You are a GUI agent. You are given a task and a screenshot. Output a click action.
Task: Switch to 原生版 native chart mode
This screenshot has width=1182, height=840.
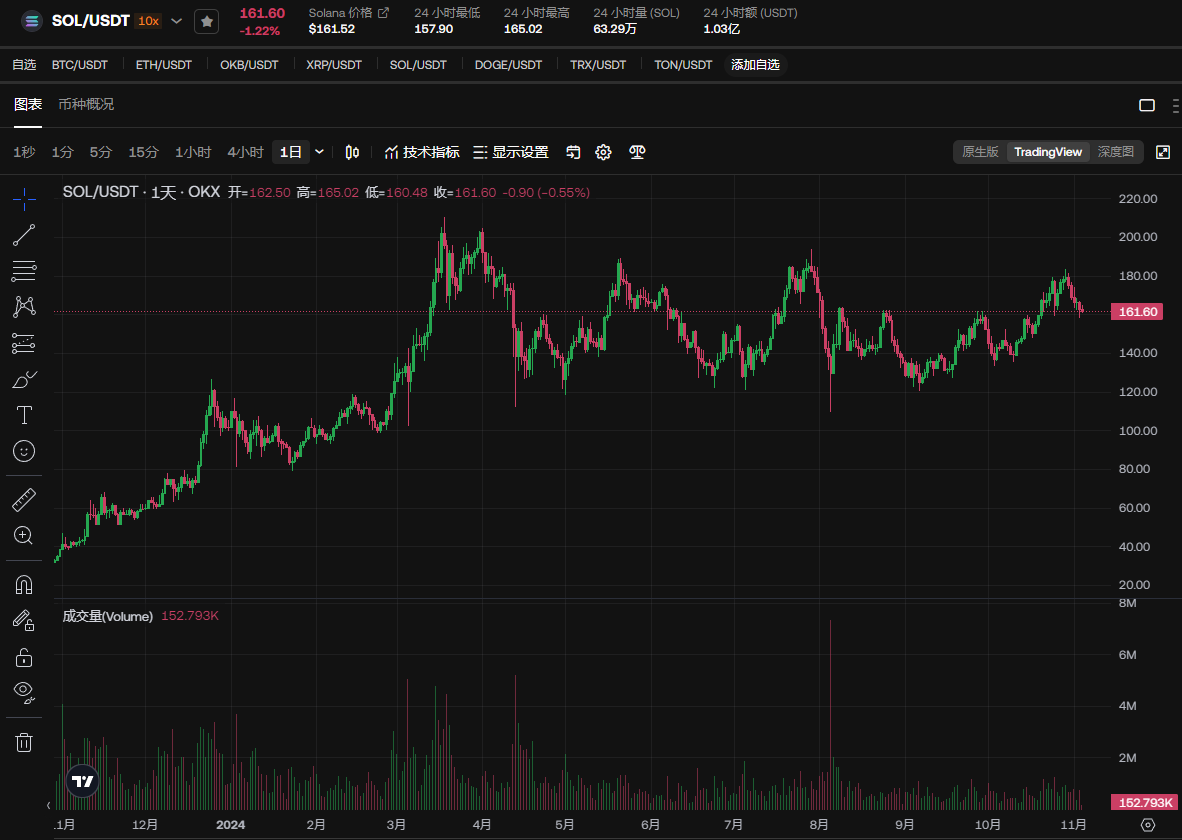coord(980,152)
